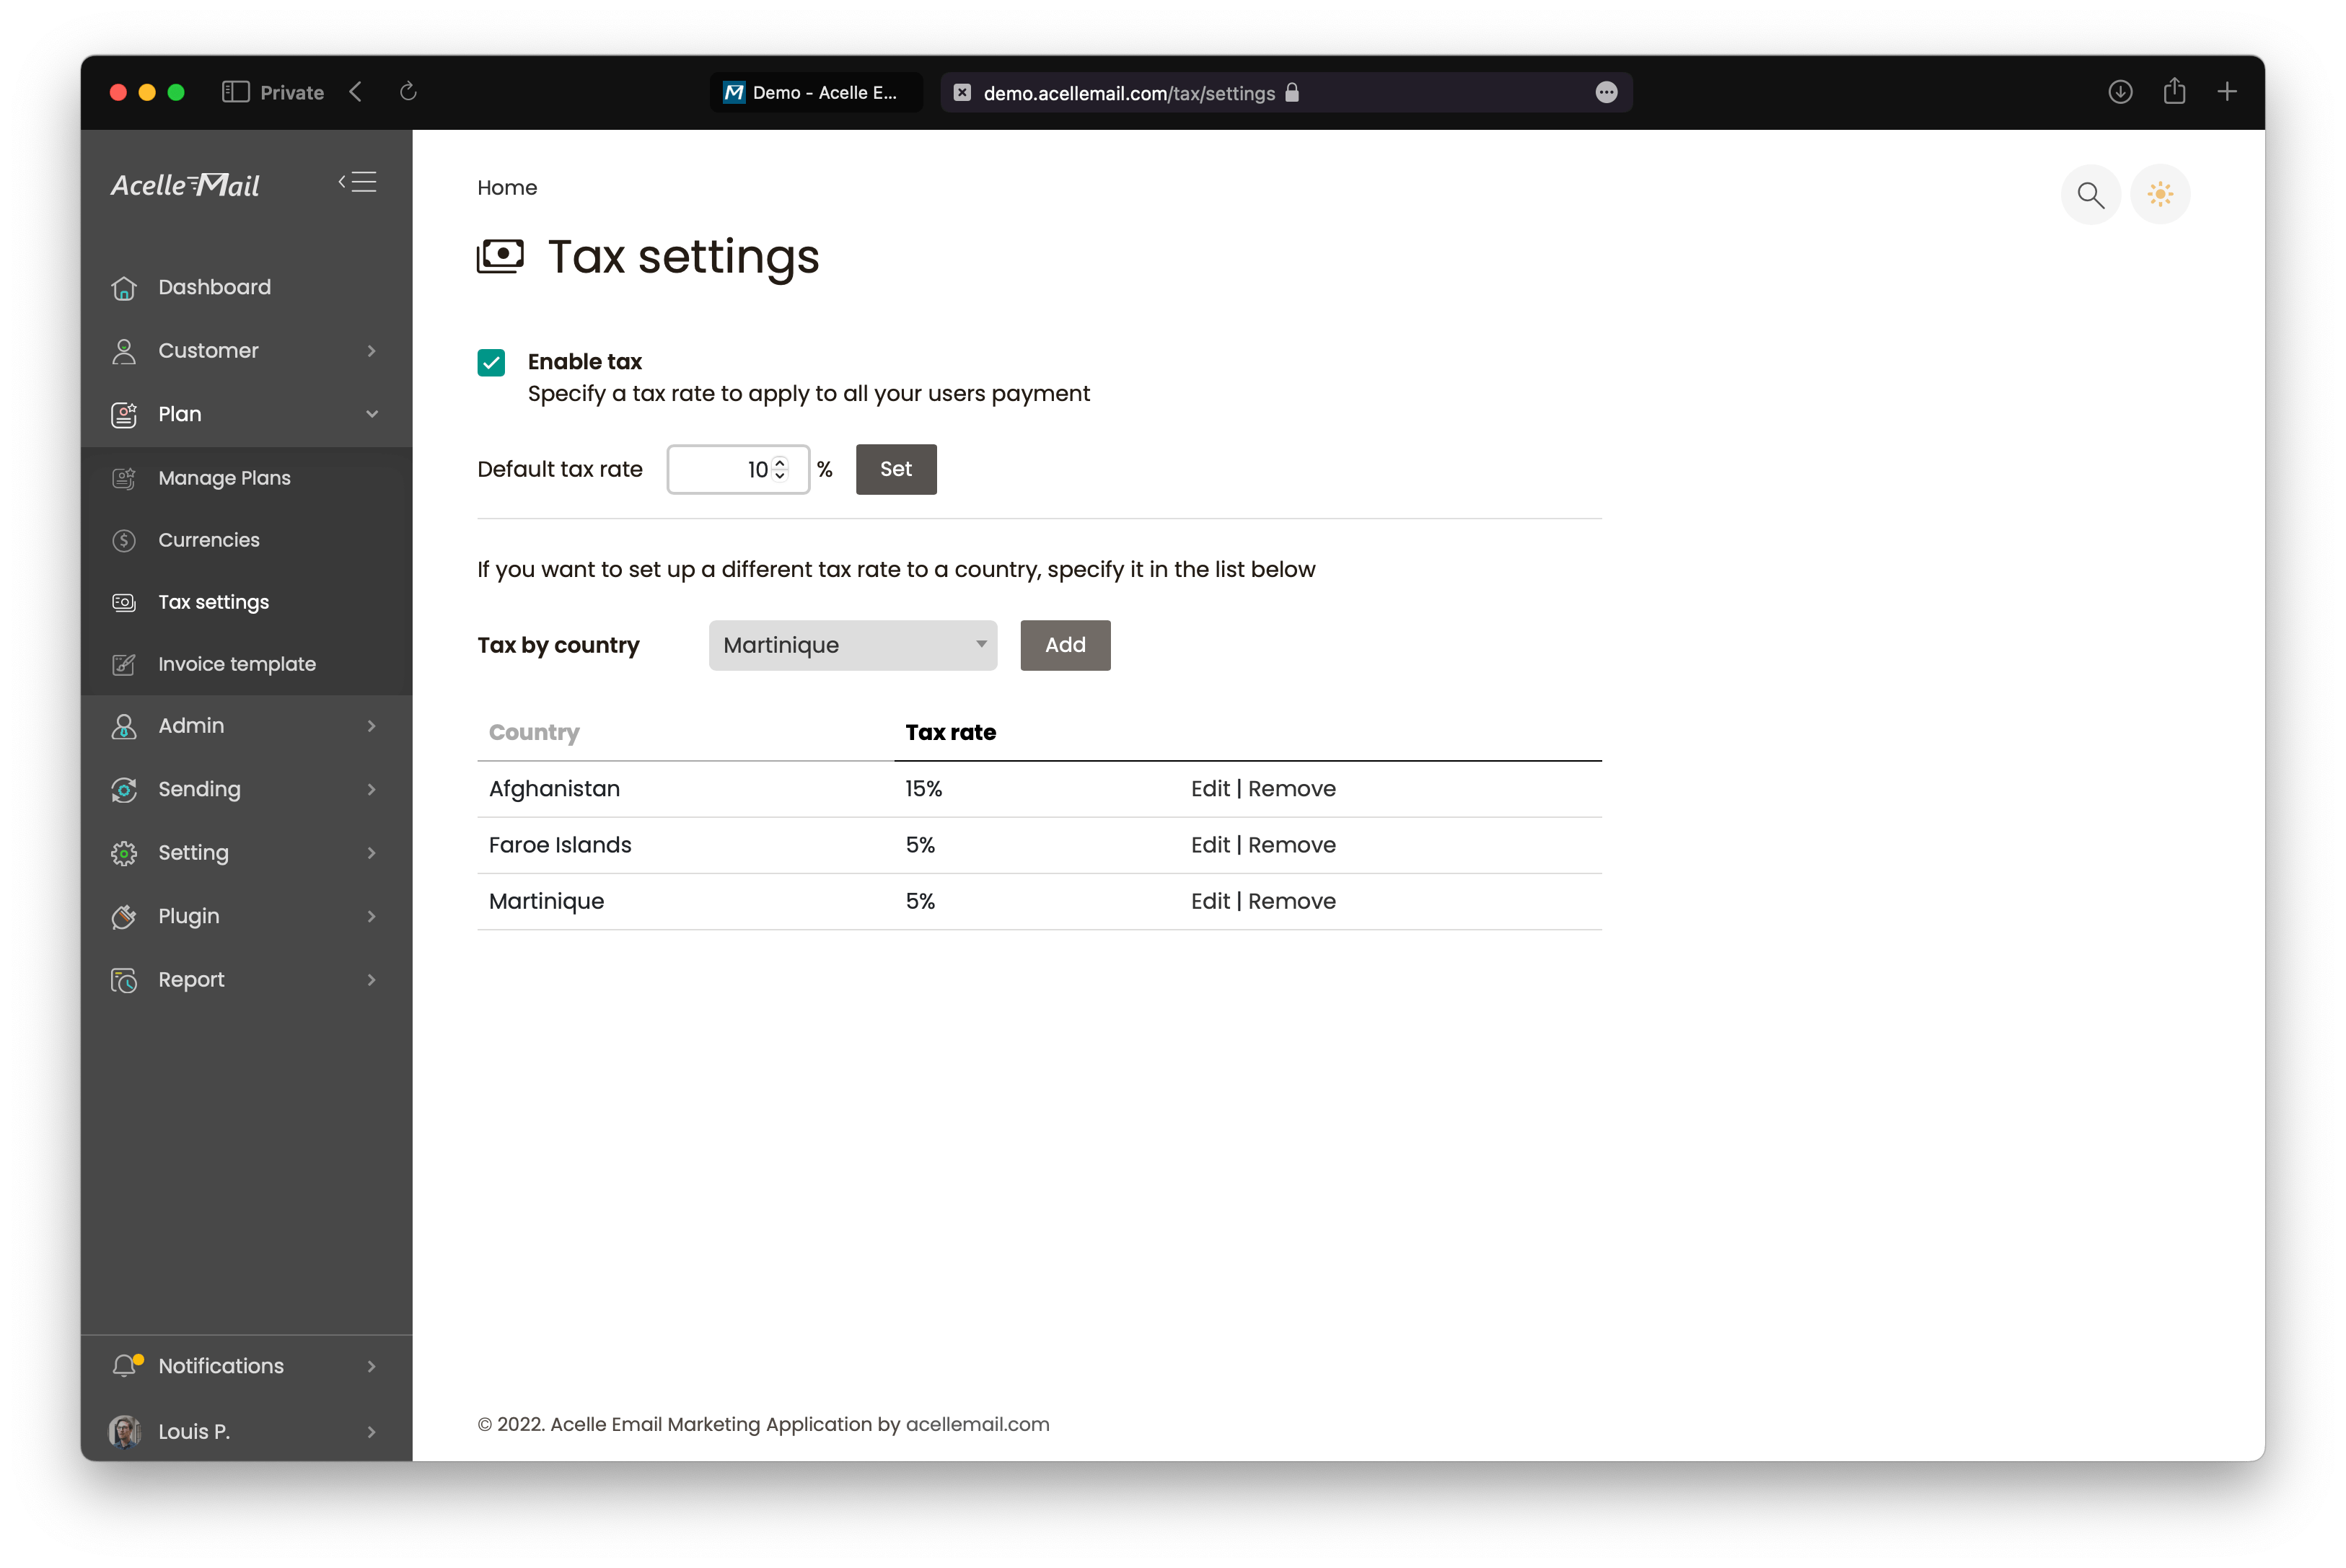
Task: Click the Customer sidebar icon
Action: click(x=124, y=350)
